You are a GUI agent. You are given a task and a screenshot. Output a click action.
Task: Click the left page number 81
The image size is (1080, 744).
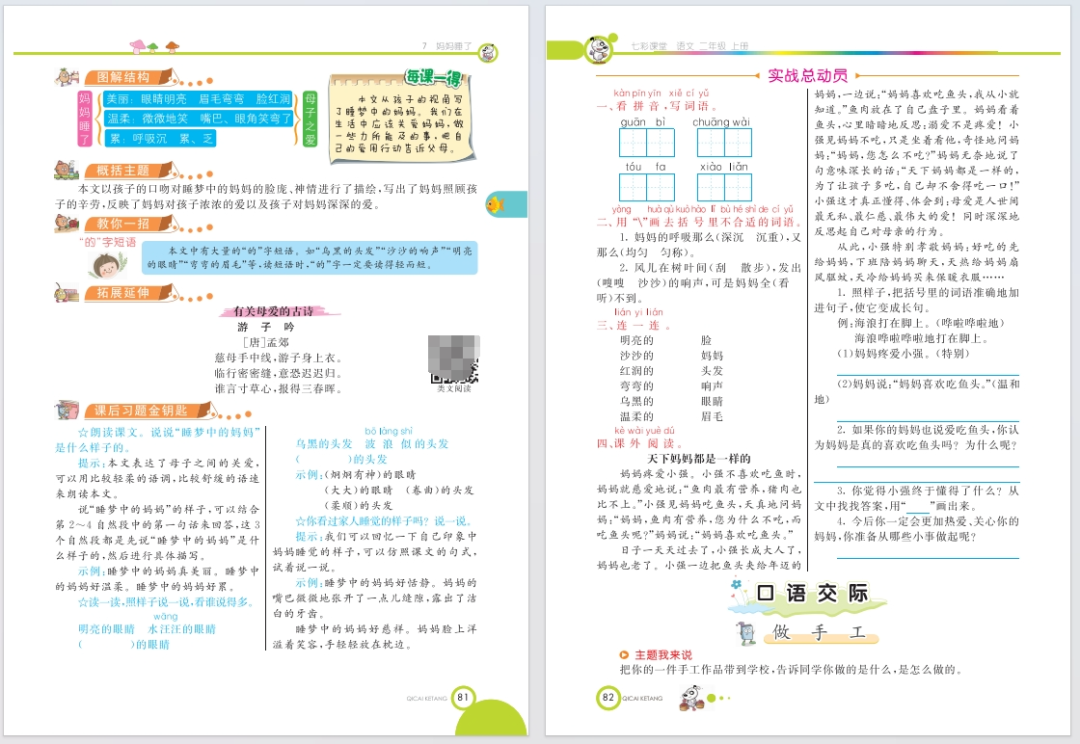click(463, 697)
